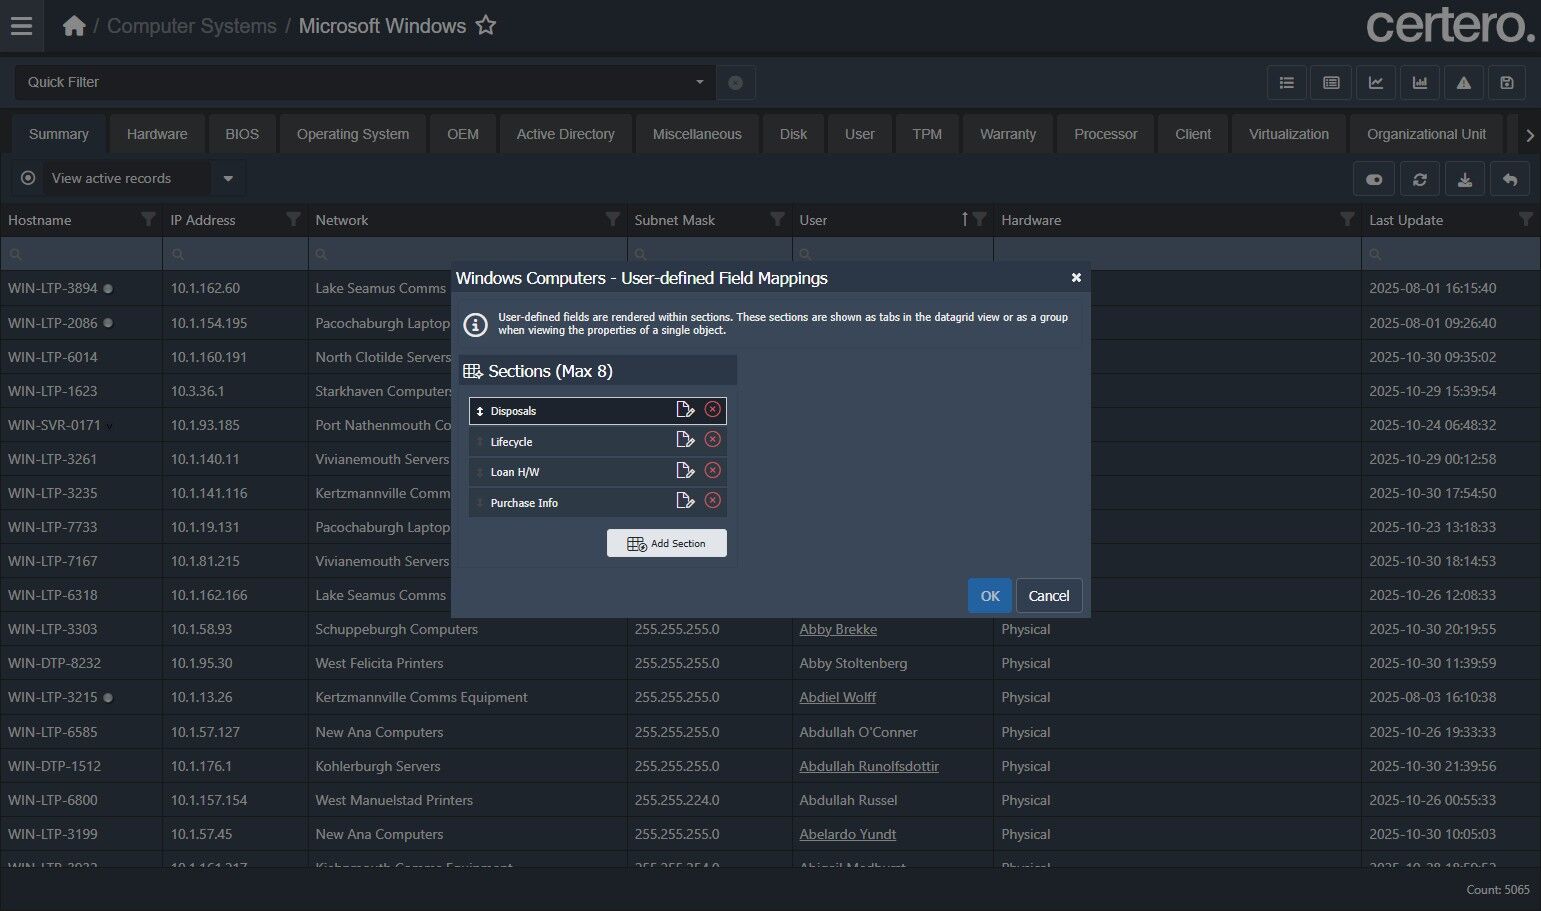Confirm the dialog with OK
This screenshot has height=911, width=1541.
(989, 596)
